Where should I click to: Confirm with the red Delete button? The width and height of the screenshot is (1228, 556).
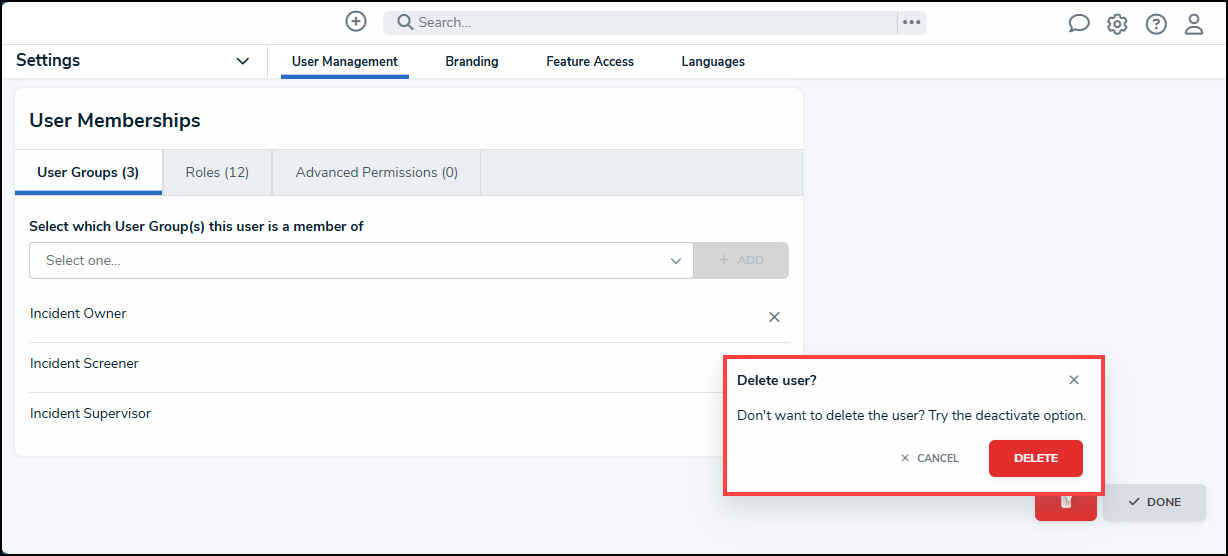click(x=1036, y=458)
